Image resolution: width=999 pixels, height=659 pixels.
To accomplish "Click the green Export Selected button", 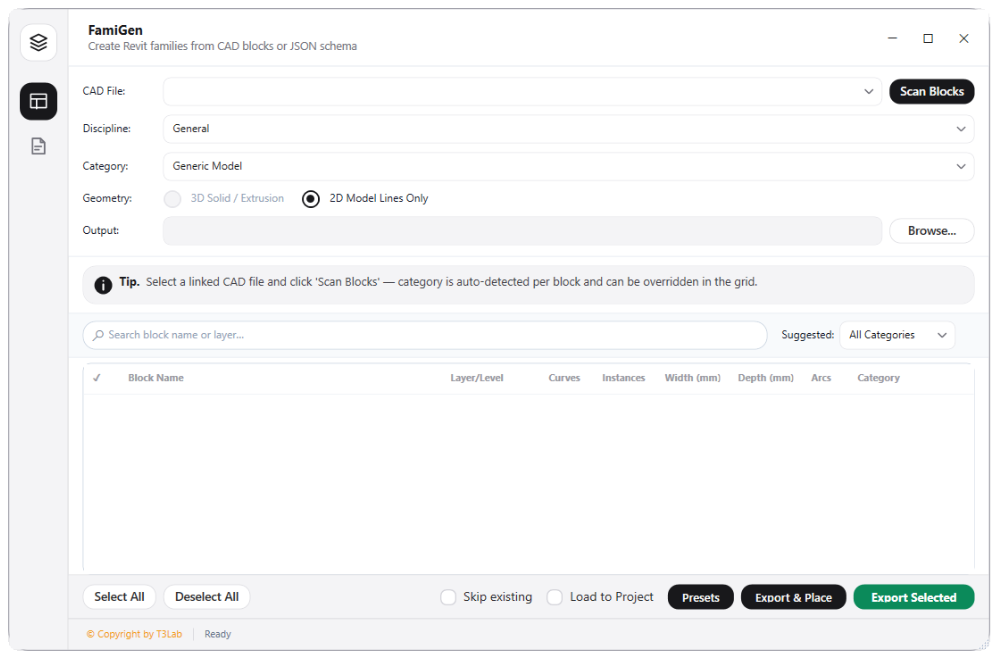I will (x=914, y=597).
